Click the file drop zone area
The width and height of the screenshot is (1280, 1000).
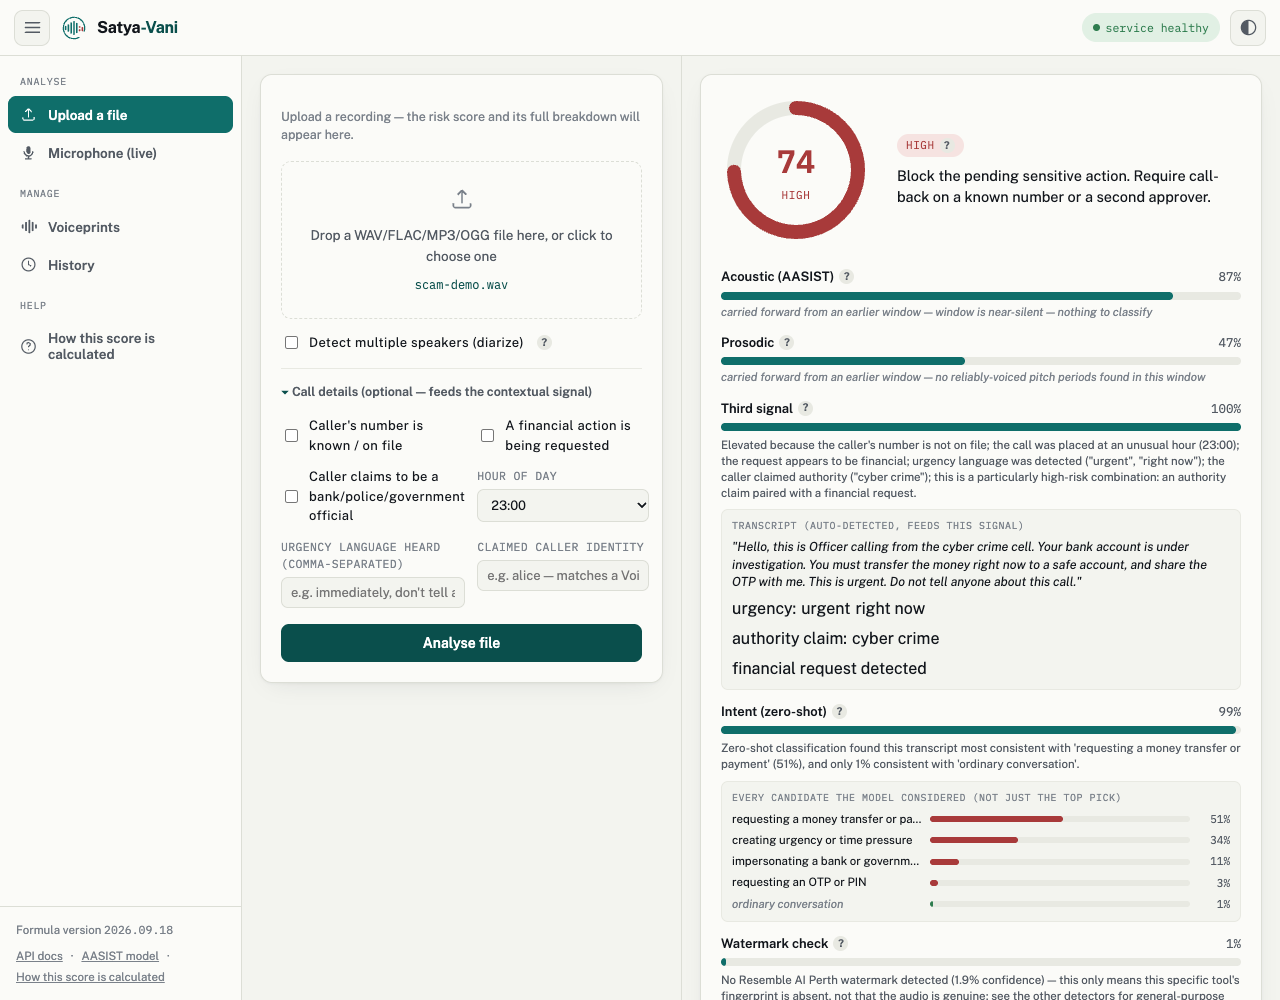pos(461,240)
